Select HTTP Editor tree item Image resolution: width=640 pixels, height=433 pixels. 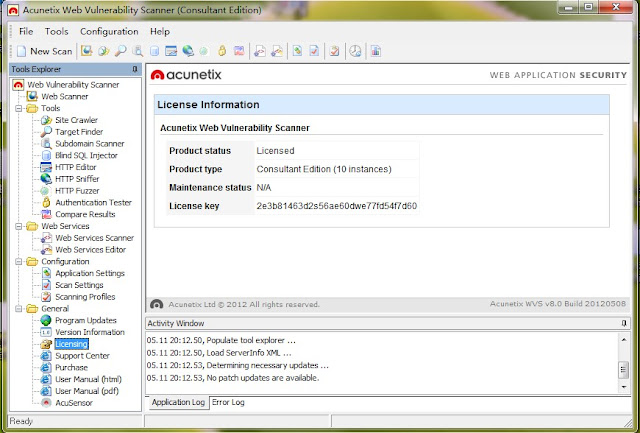76,167
